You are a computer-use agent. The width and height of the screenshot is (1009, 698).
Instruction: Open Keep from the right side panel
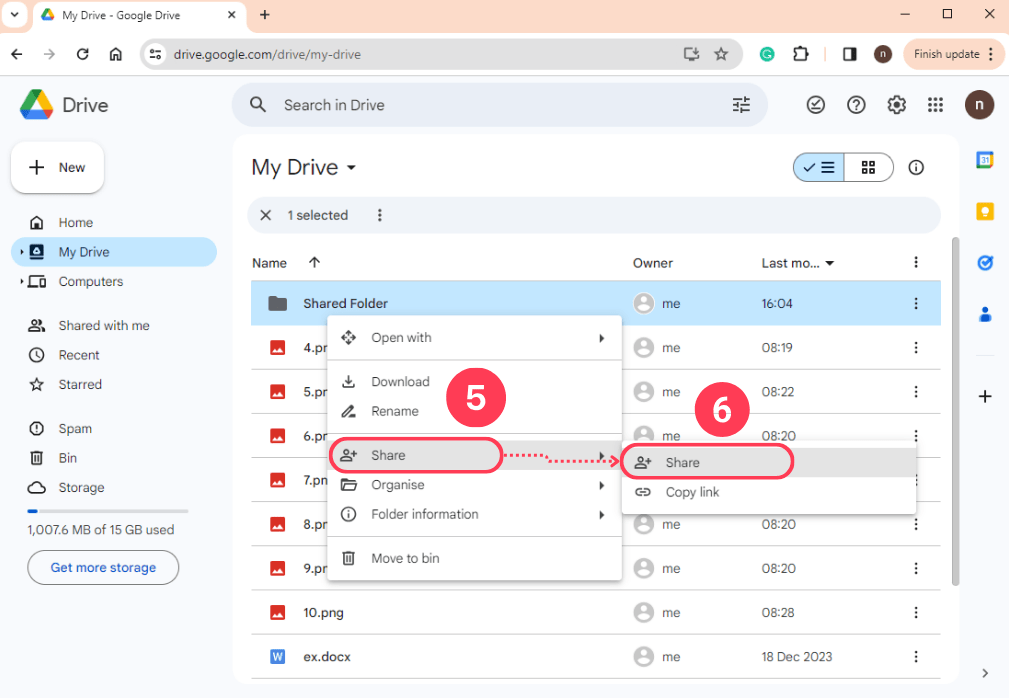click(x=985, y=211)
